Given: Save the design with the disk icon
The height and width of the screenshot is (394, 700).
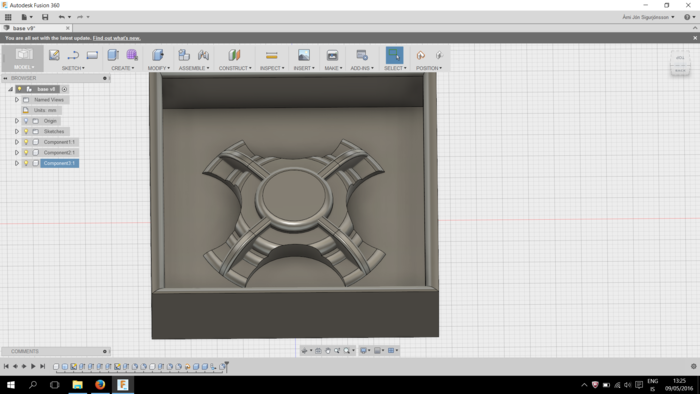Looking at the screenshot, I should tap(45, 17).
